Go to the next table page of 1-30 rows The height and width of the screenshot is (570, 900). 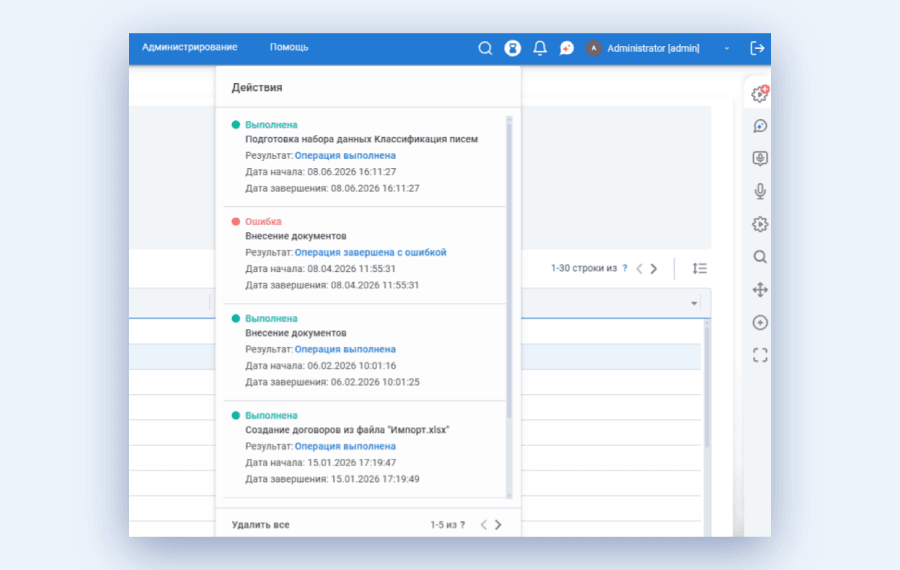(x=654, y=269)
